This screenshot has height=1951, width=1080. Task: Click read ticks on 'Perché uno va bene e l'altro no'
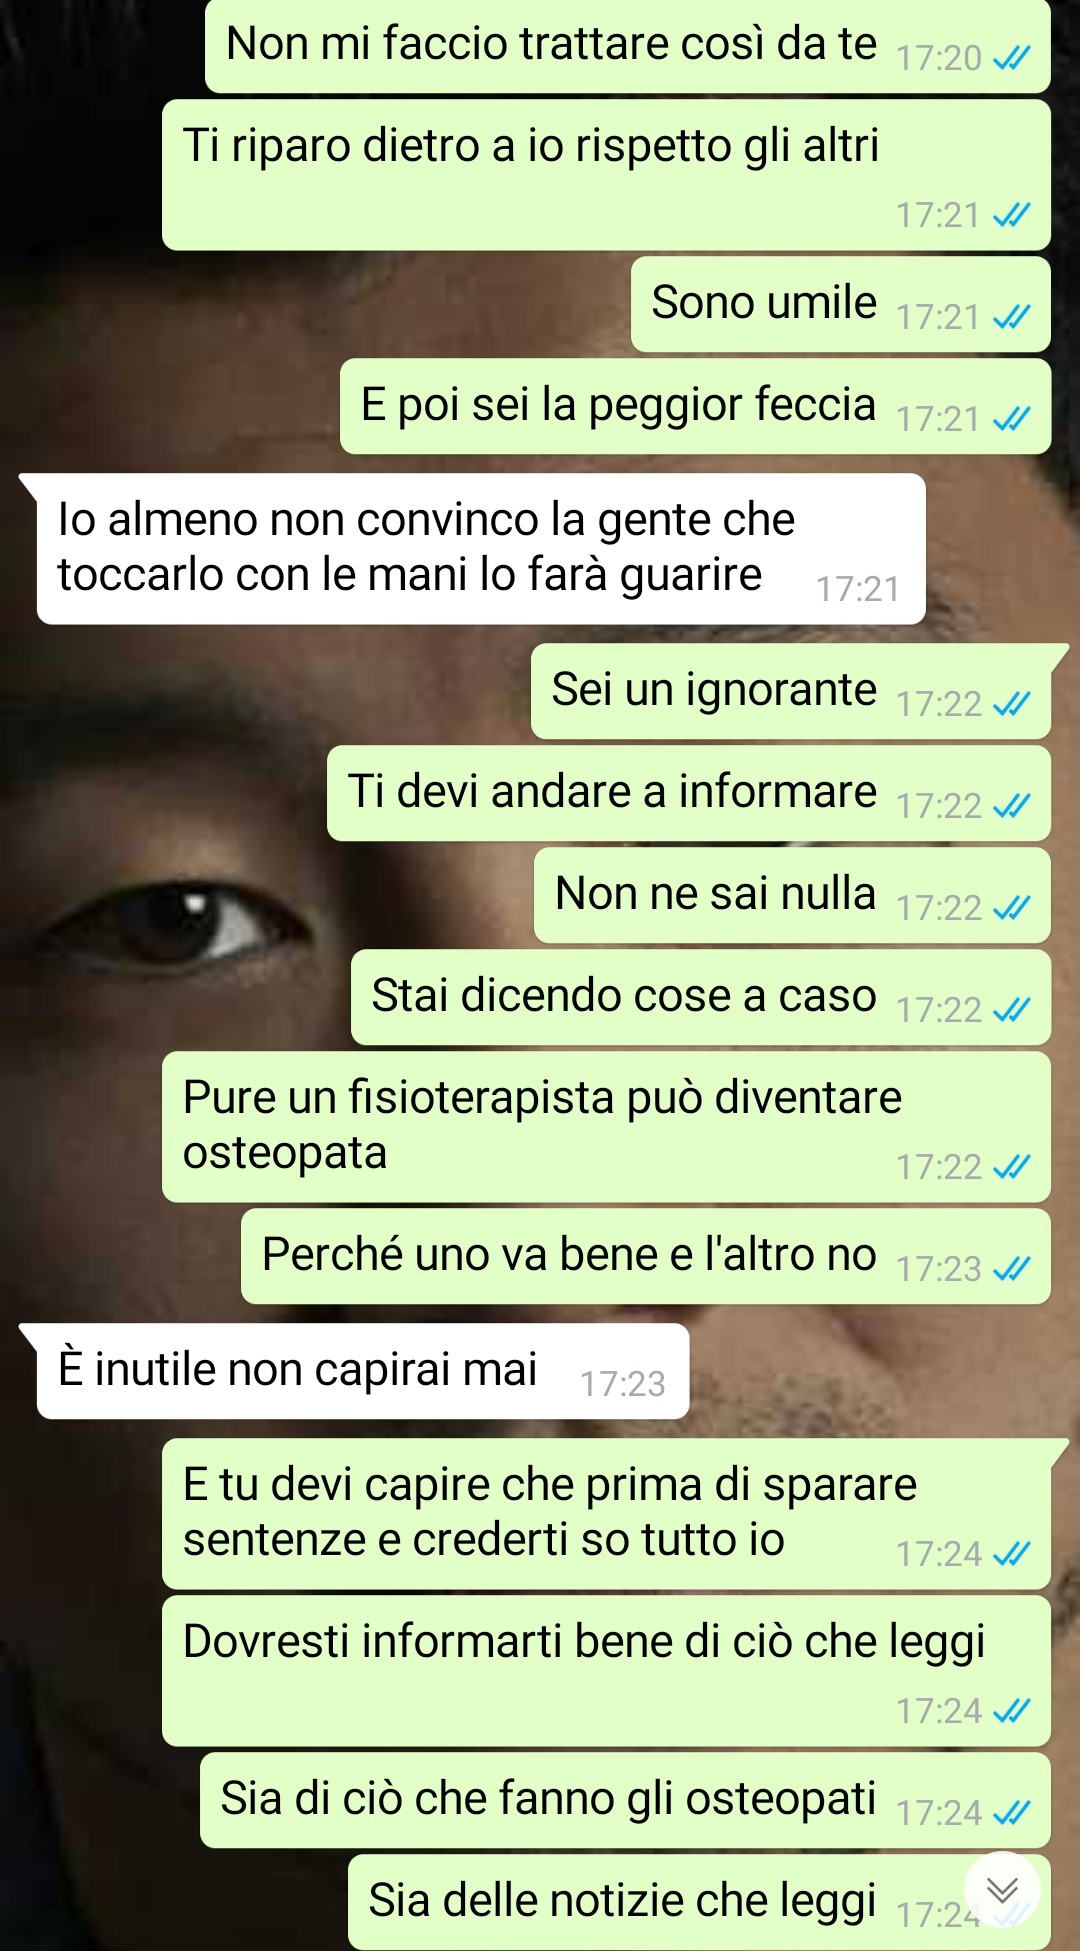click(x=1011, y=1269)
